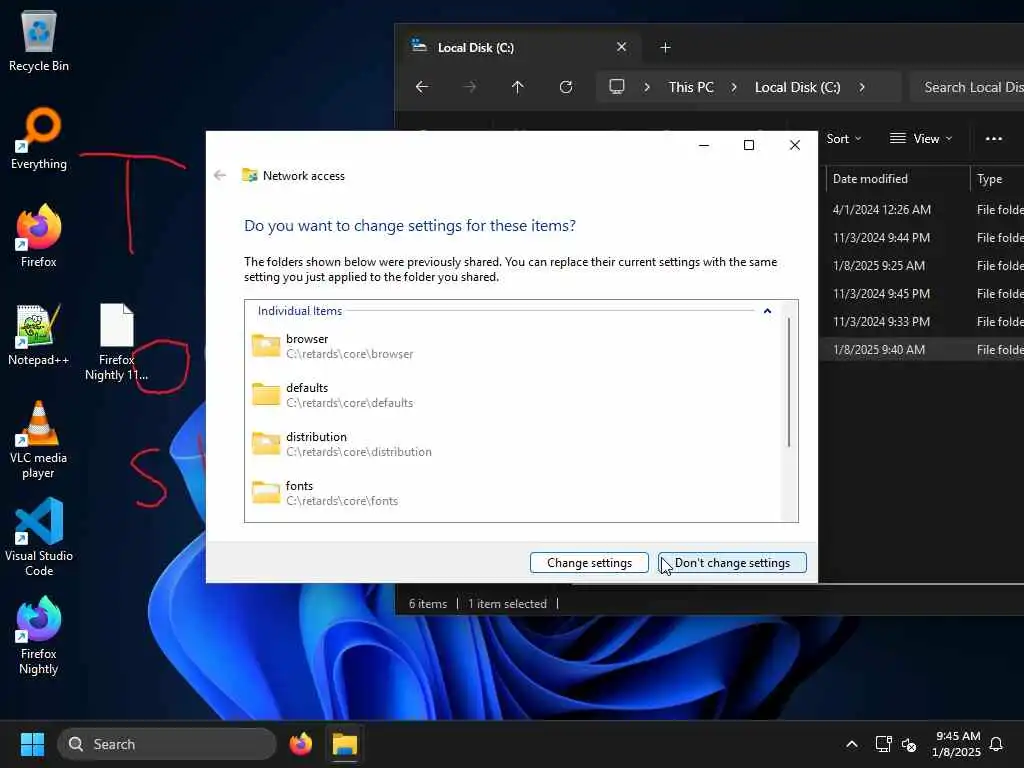Minimize the Network access dialog

tap(704, 145)
